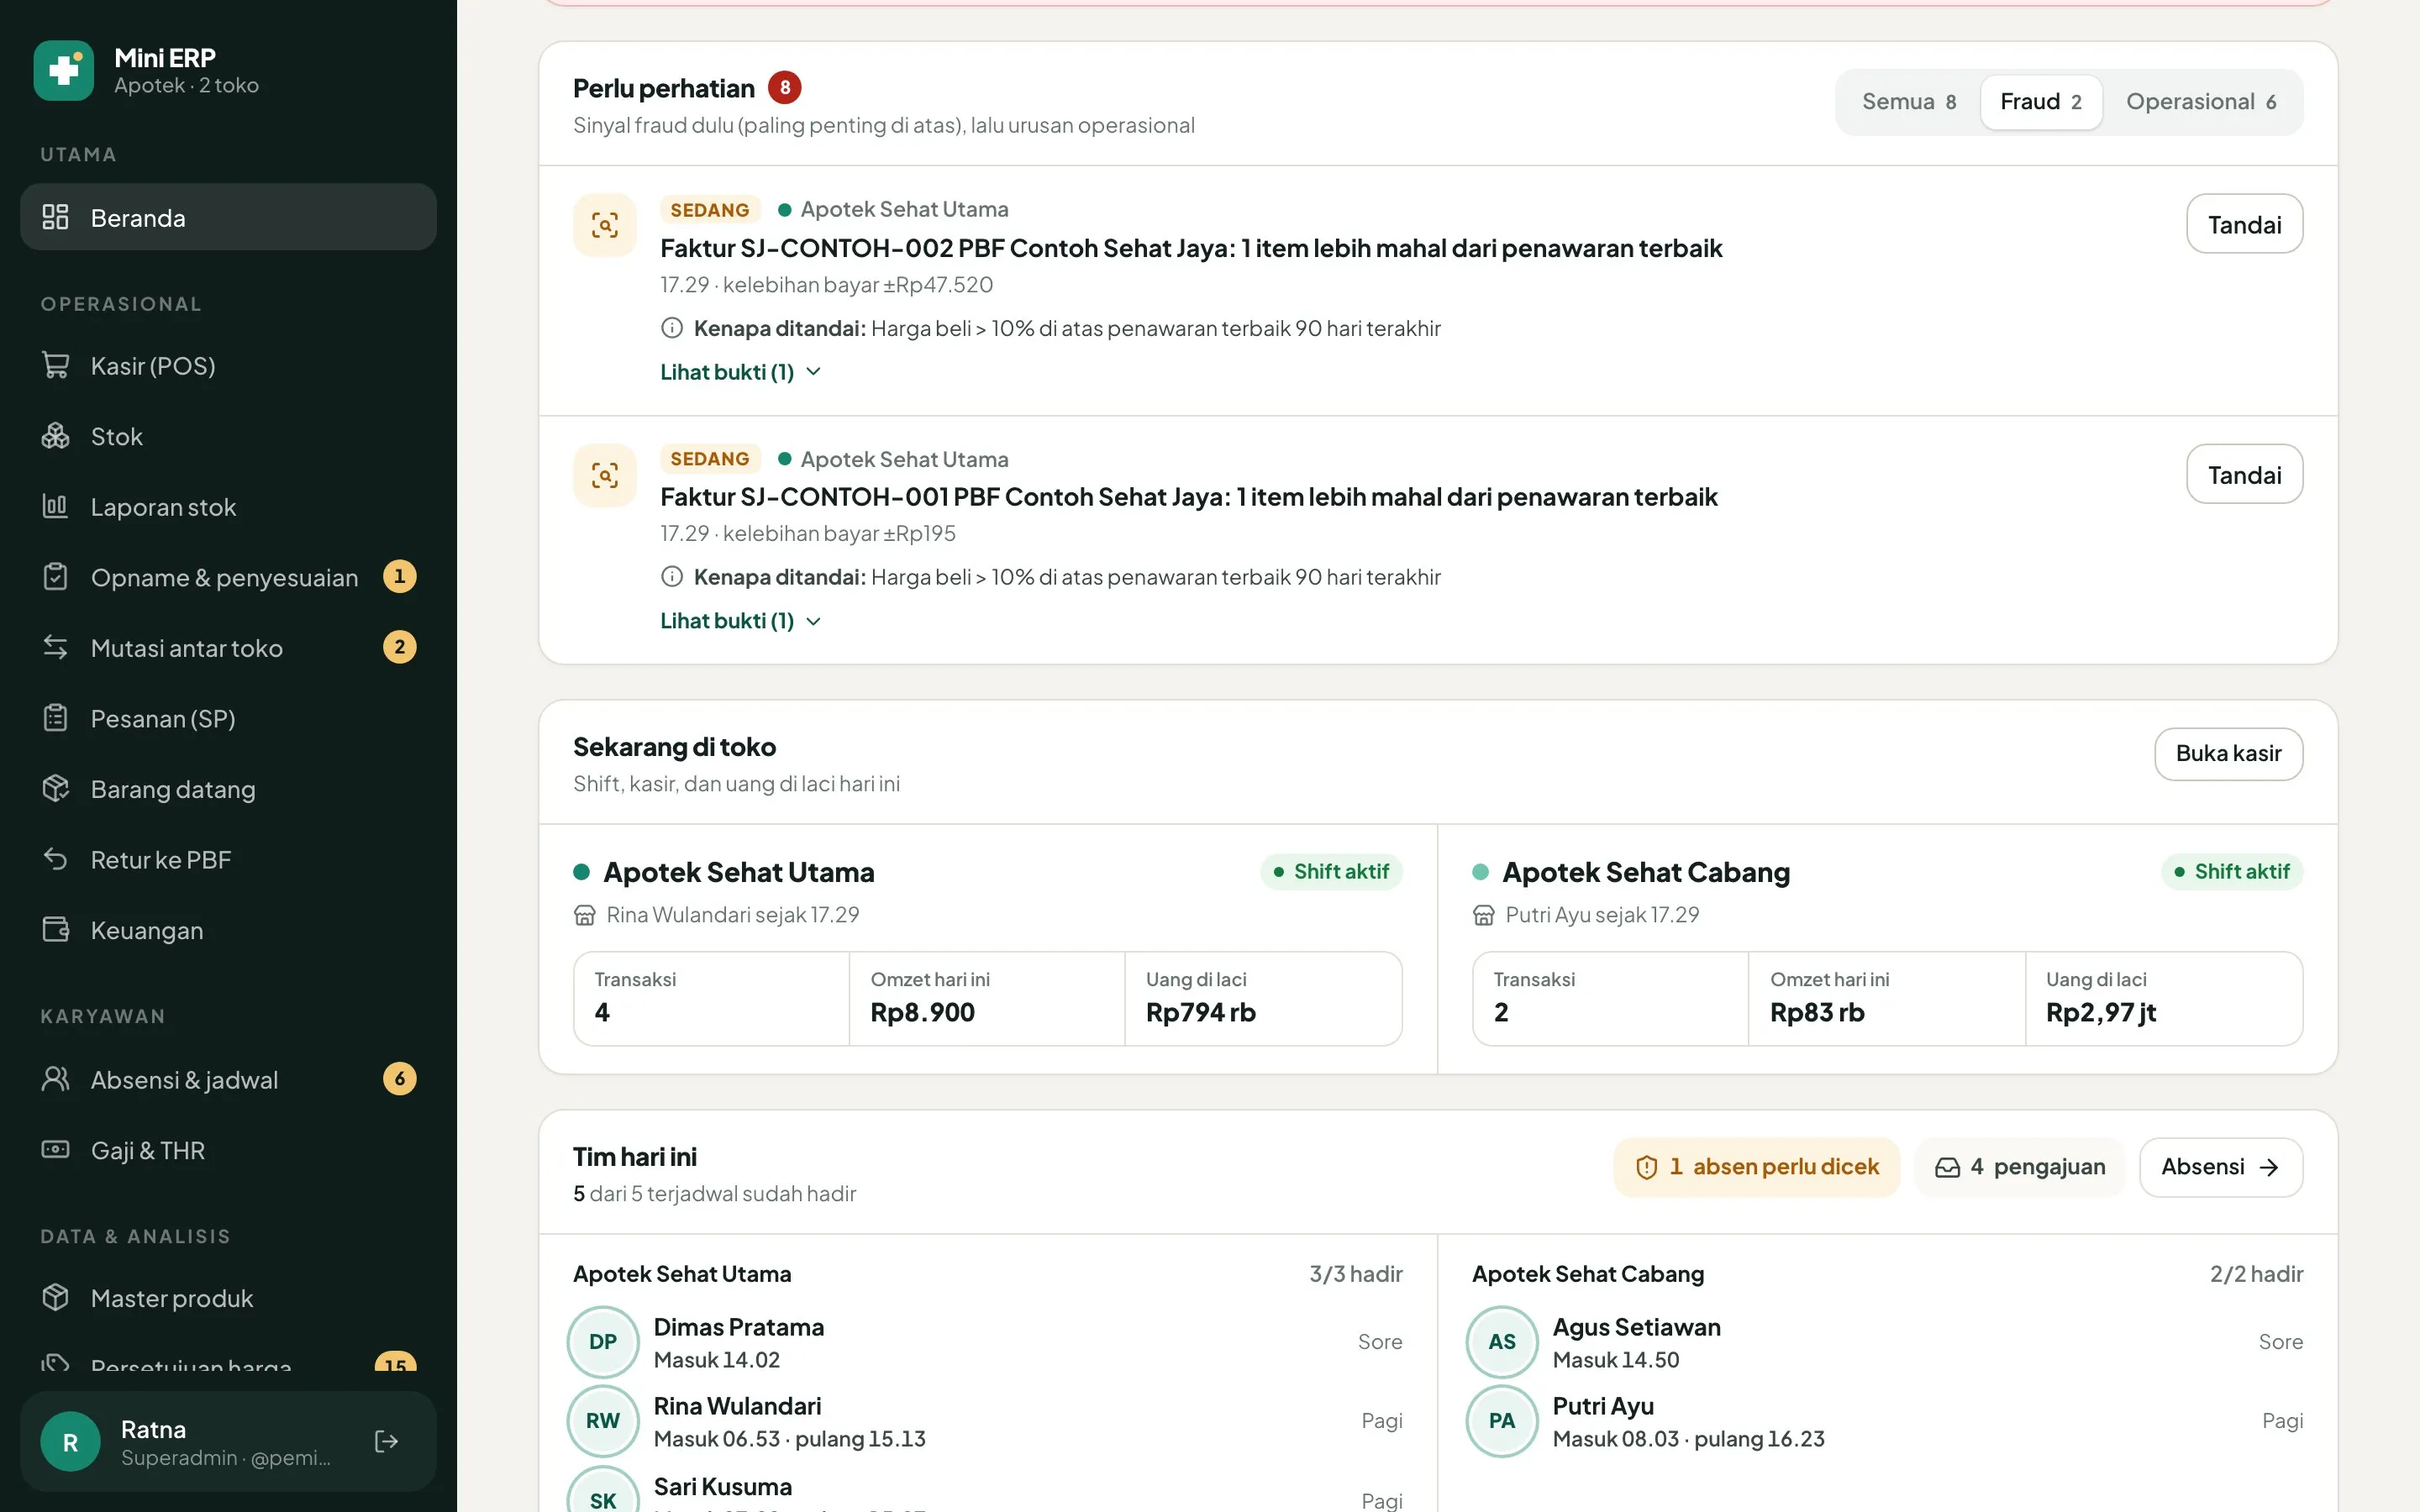Click fraud scan icon for SJ-CONTOH-001
Viewport: 2420px width, 1512px height.
click(x=604, y=475)
